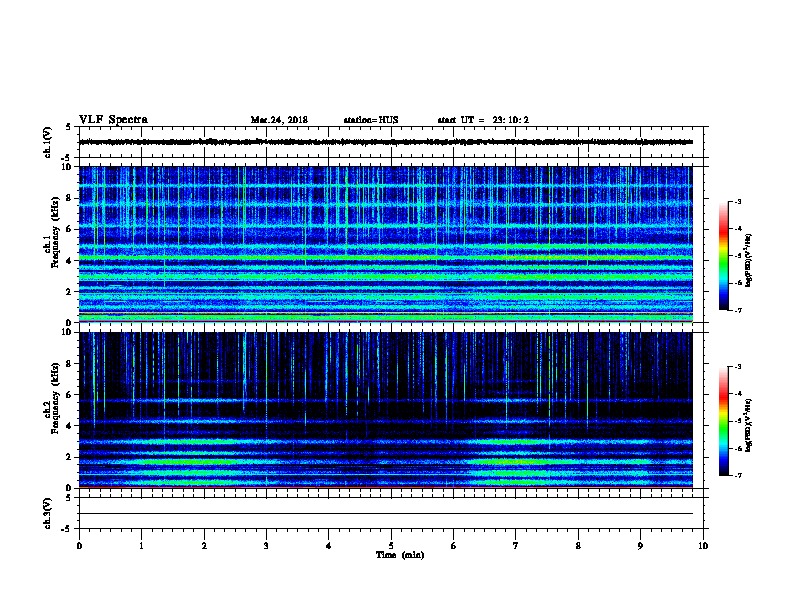The height and width of the screenshot is (612, 792).
Task: Click the ch.1(V) waveform axis label
Action: pos(48,142)
